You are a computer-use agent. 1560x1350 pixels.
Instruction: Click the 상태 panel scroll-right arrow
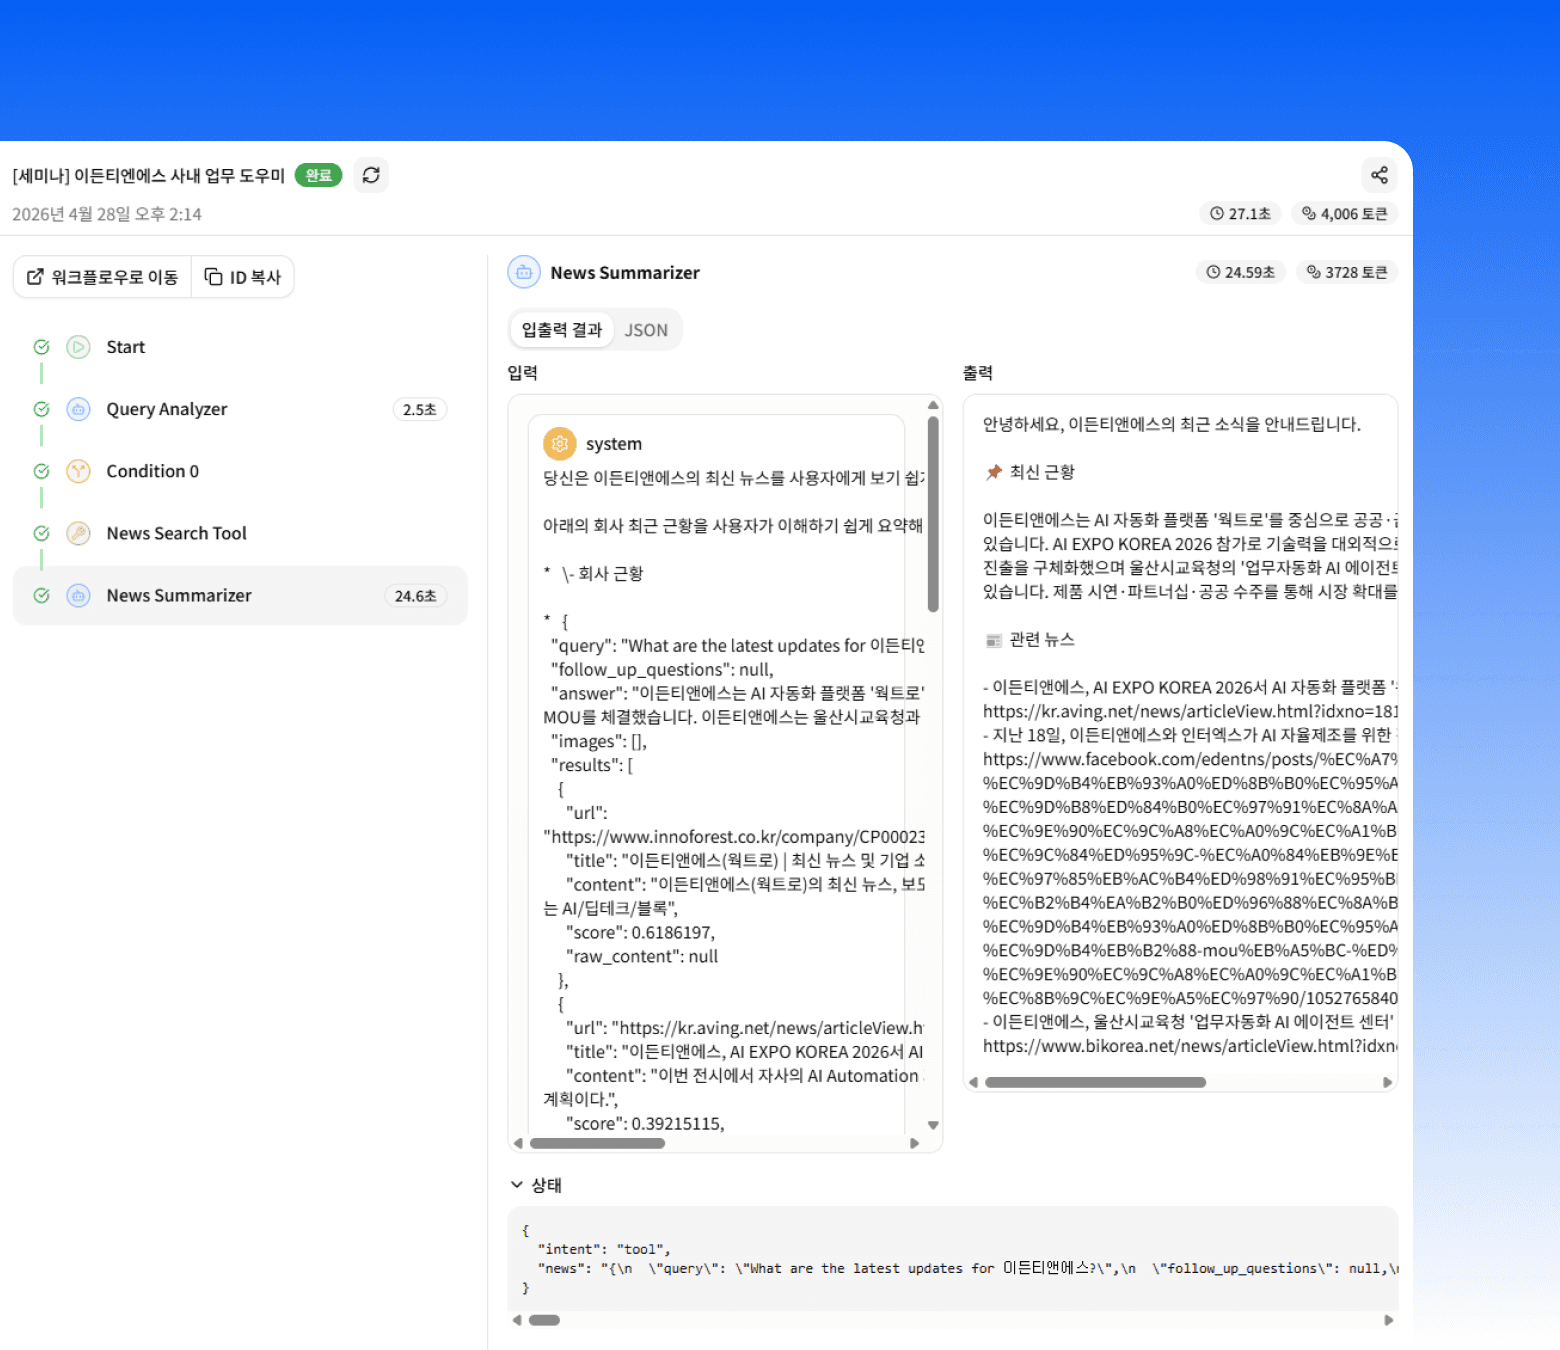pyautogui.click(x=1388, y=1320)
